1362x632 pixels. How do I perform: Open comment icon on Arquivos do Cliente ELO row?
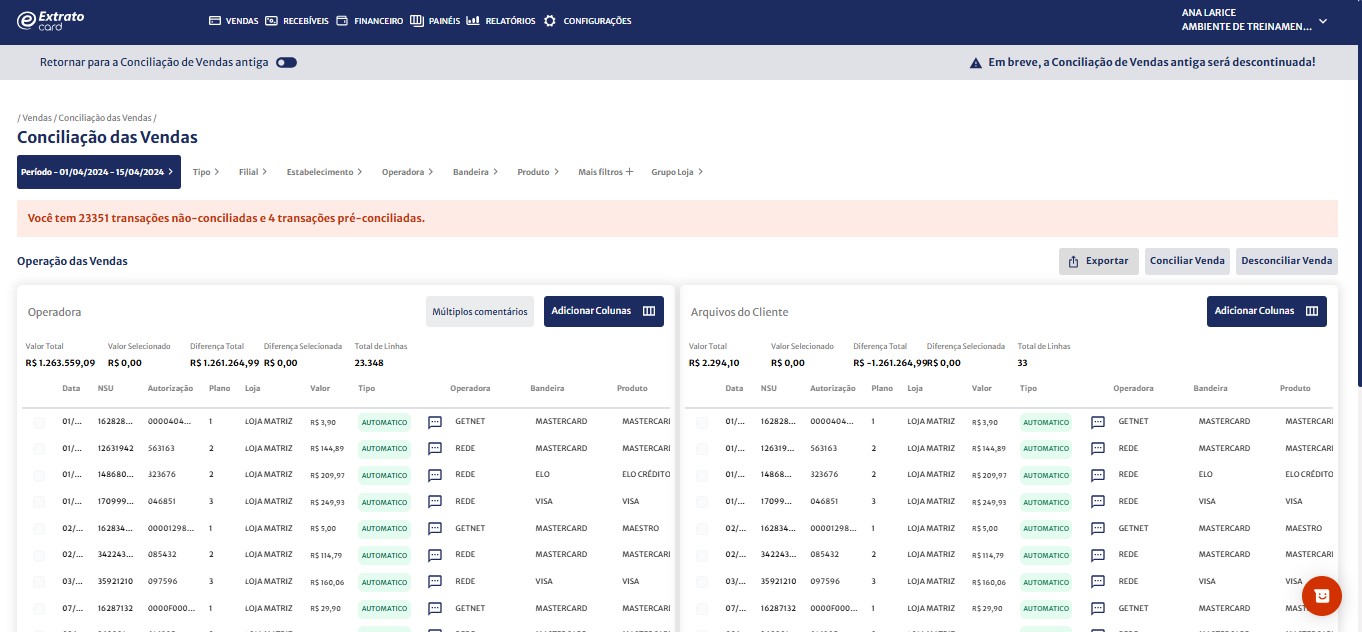coord(1098,475)
